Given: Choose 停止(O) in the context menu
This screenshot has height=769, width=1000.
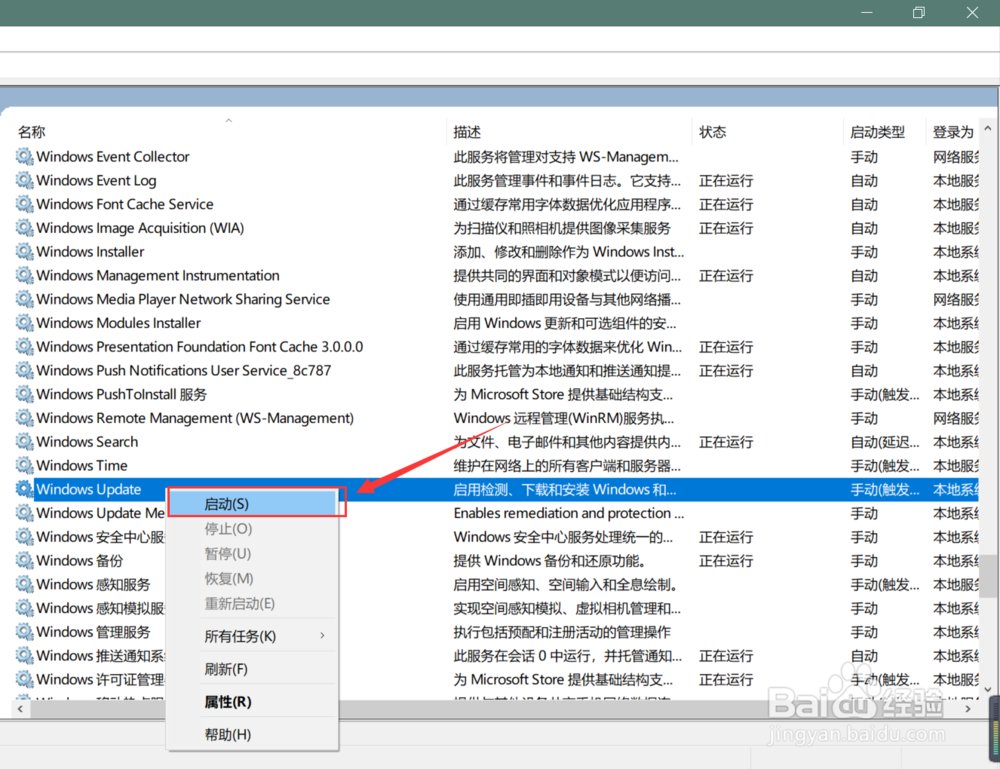Looking at the screenshot, I should [x=253, y=529].
